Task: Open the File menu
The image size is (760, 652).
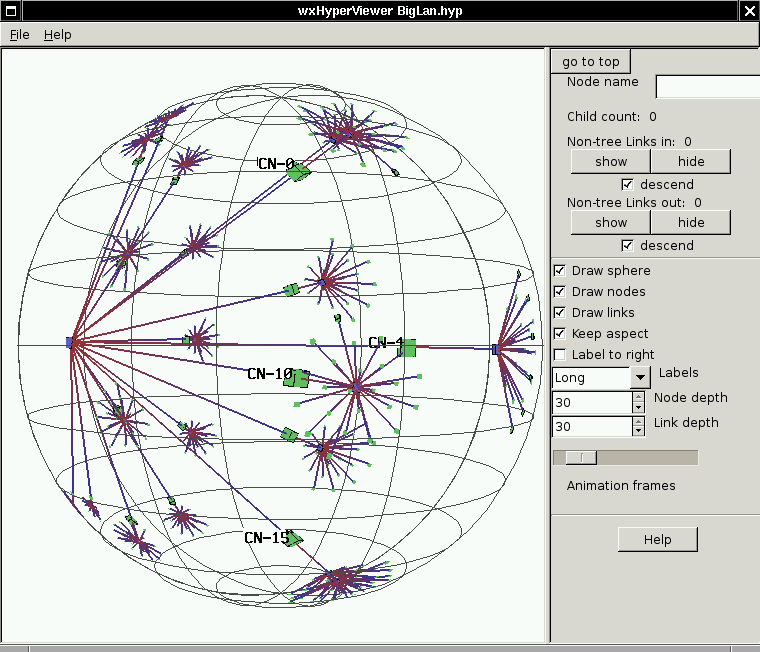Action: [19, 34]
